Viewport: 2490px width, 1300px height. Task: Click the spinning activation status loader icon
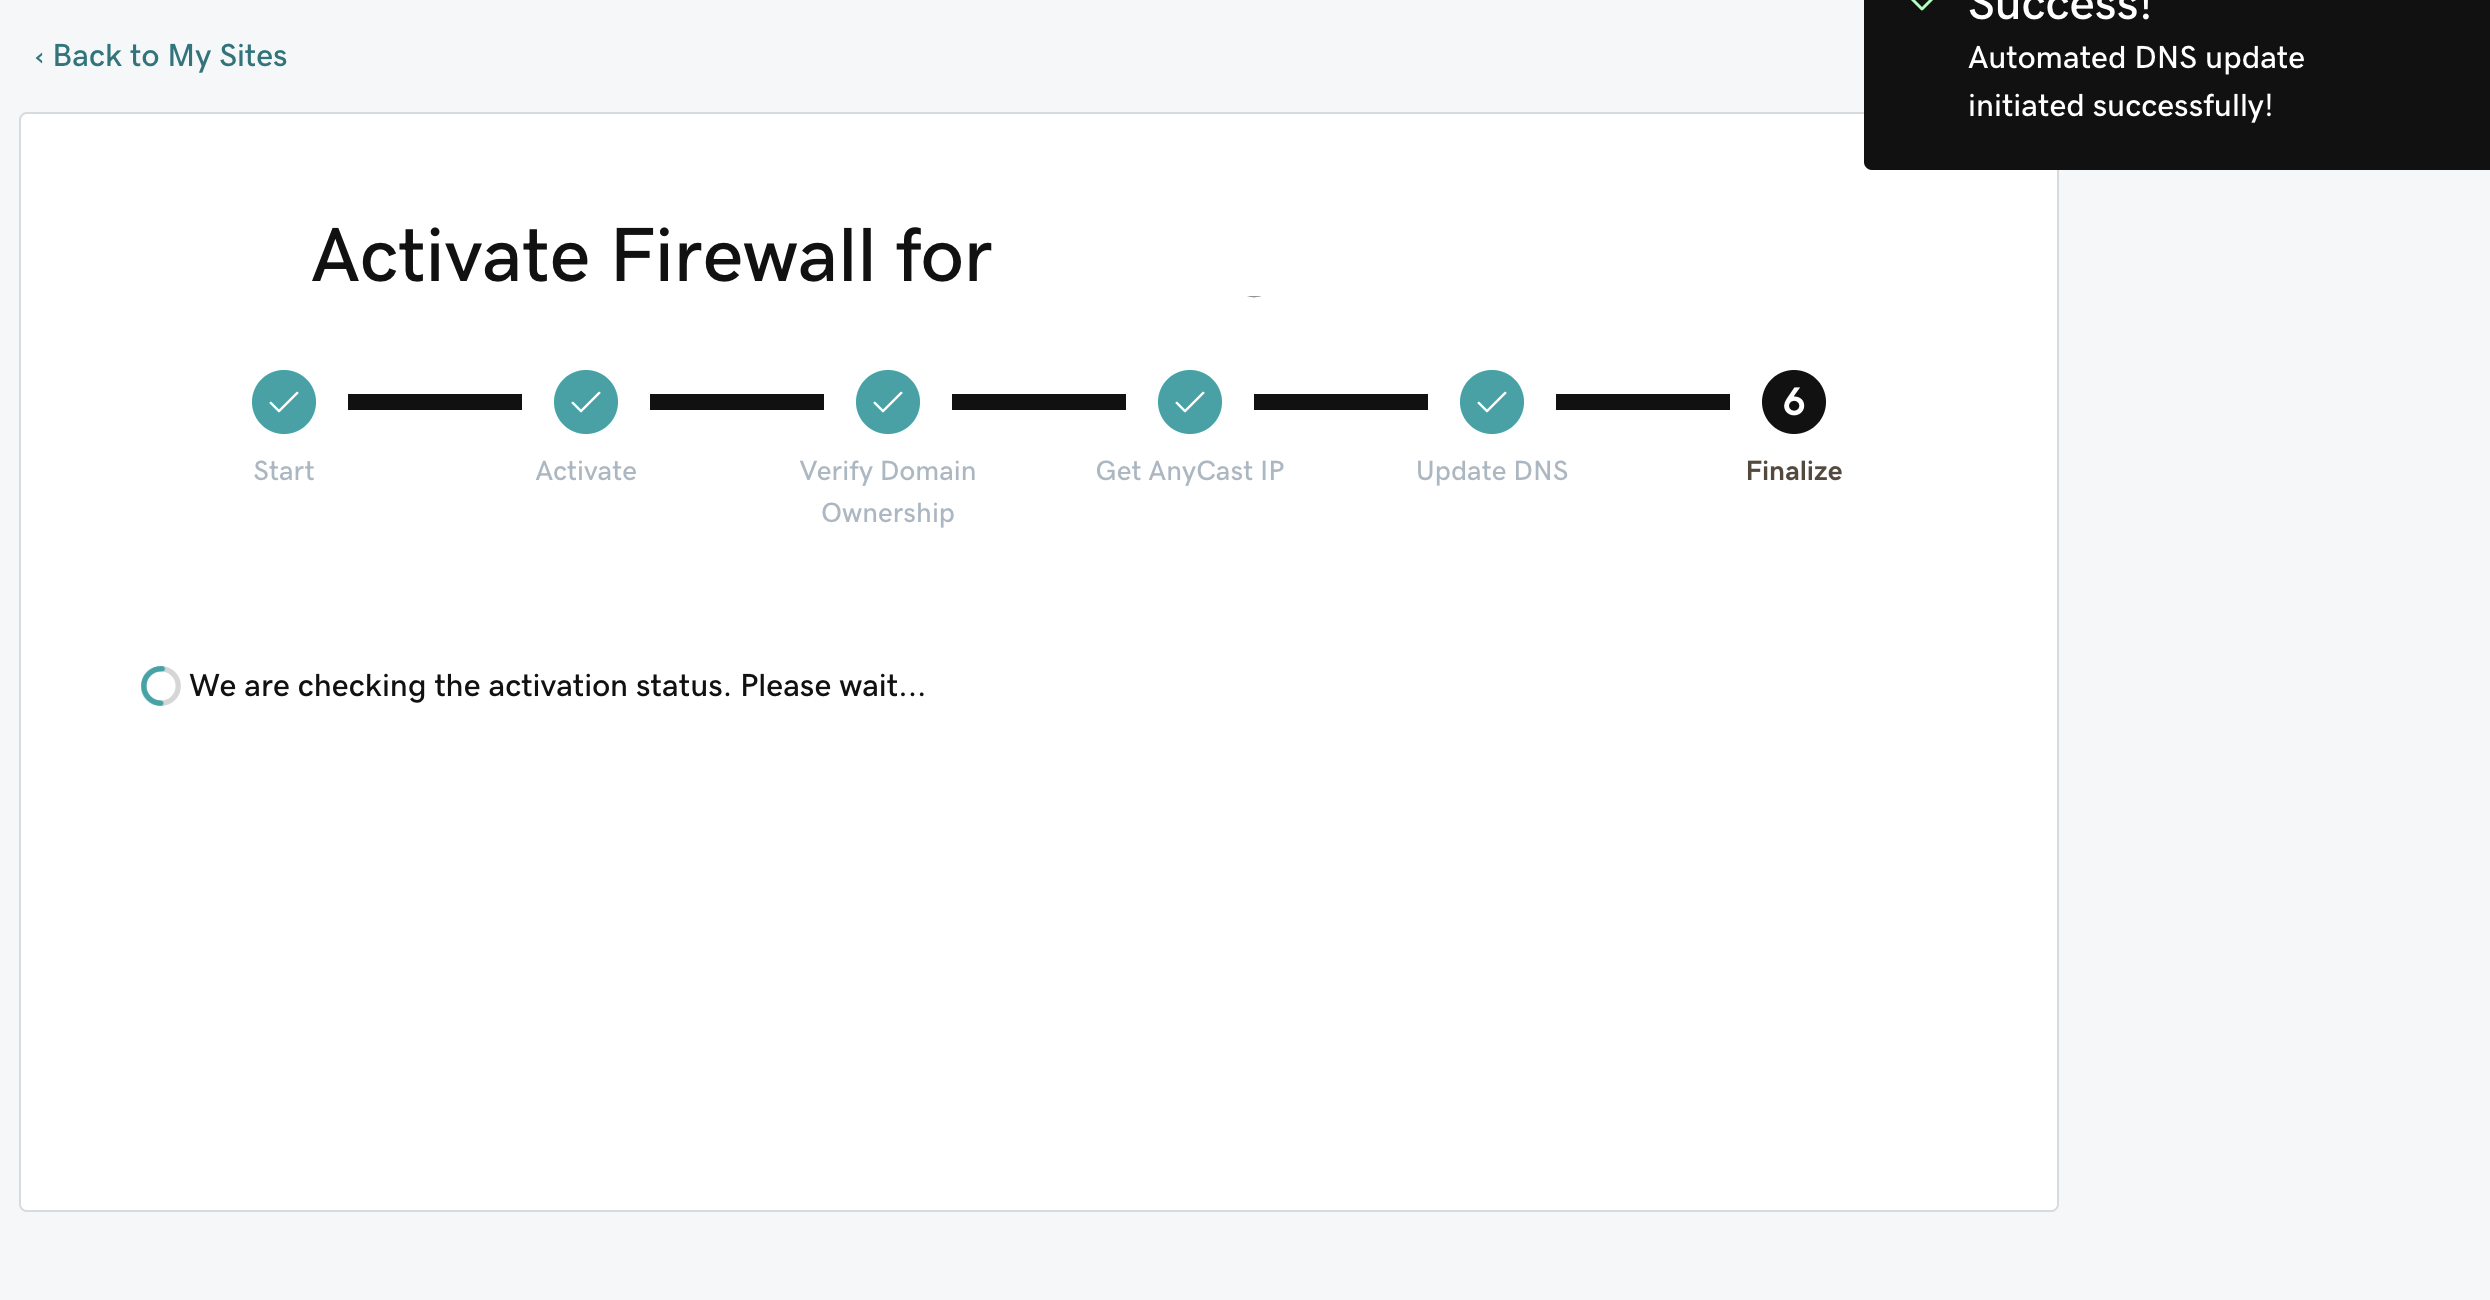point(160,685)
